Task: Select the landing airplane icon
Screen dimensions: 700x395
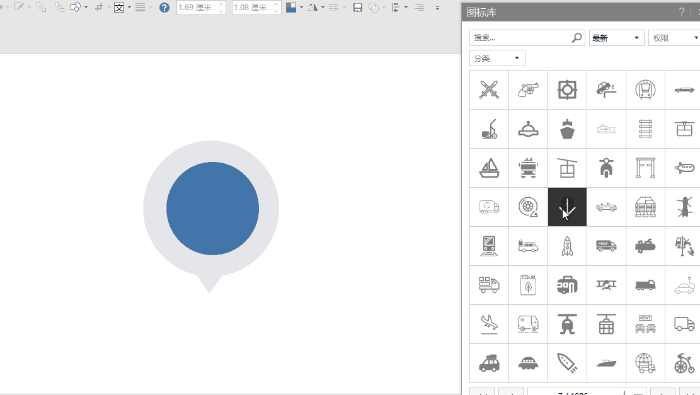Action: point(489,324)
